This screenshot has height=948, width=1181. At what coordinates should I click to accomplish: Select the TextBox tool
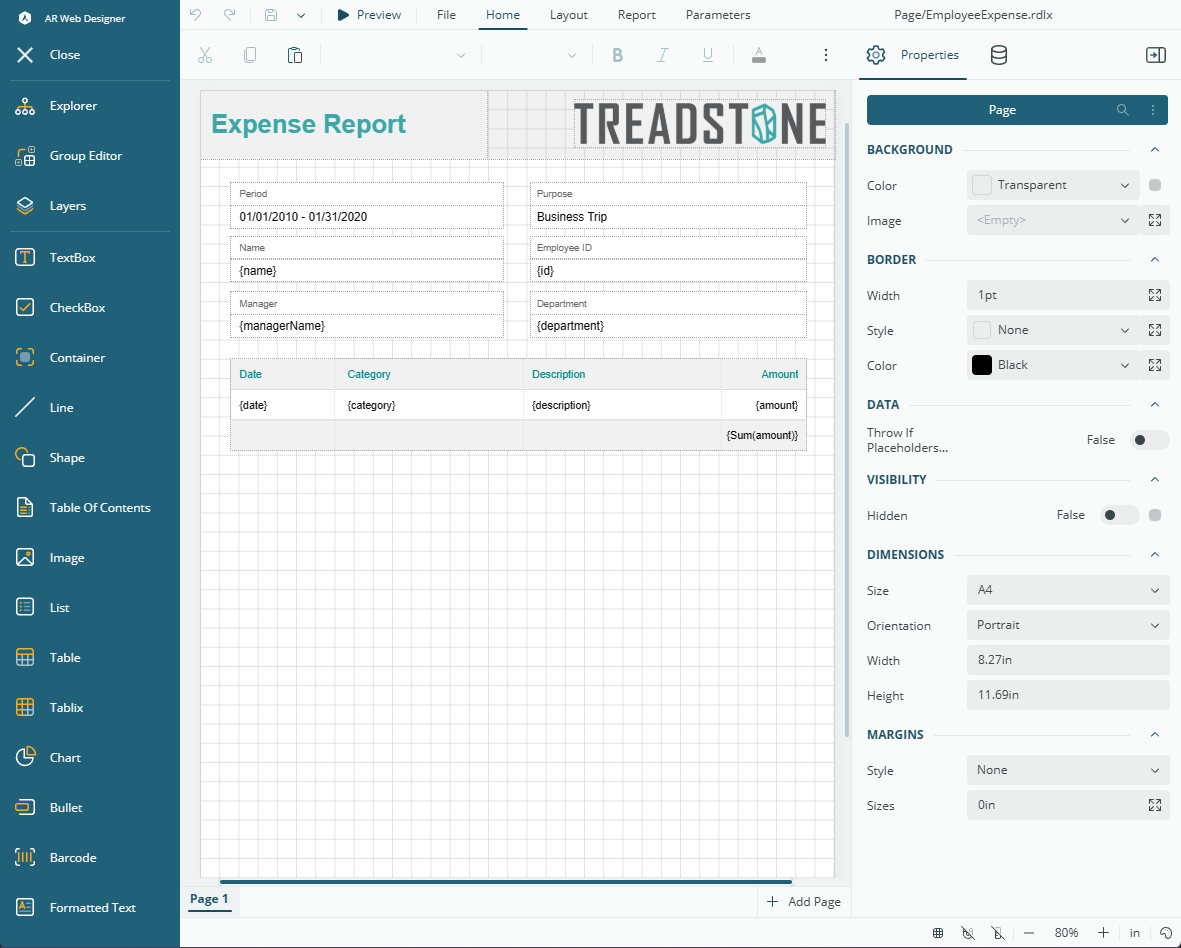(x=56, y=258)
